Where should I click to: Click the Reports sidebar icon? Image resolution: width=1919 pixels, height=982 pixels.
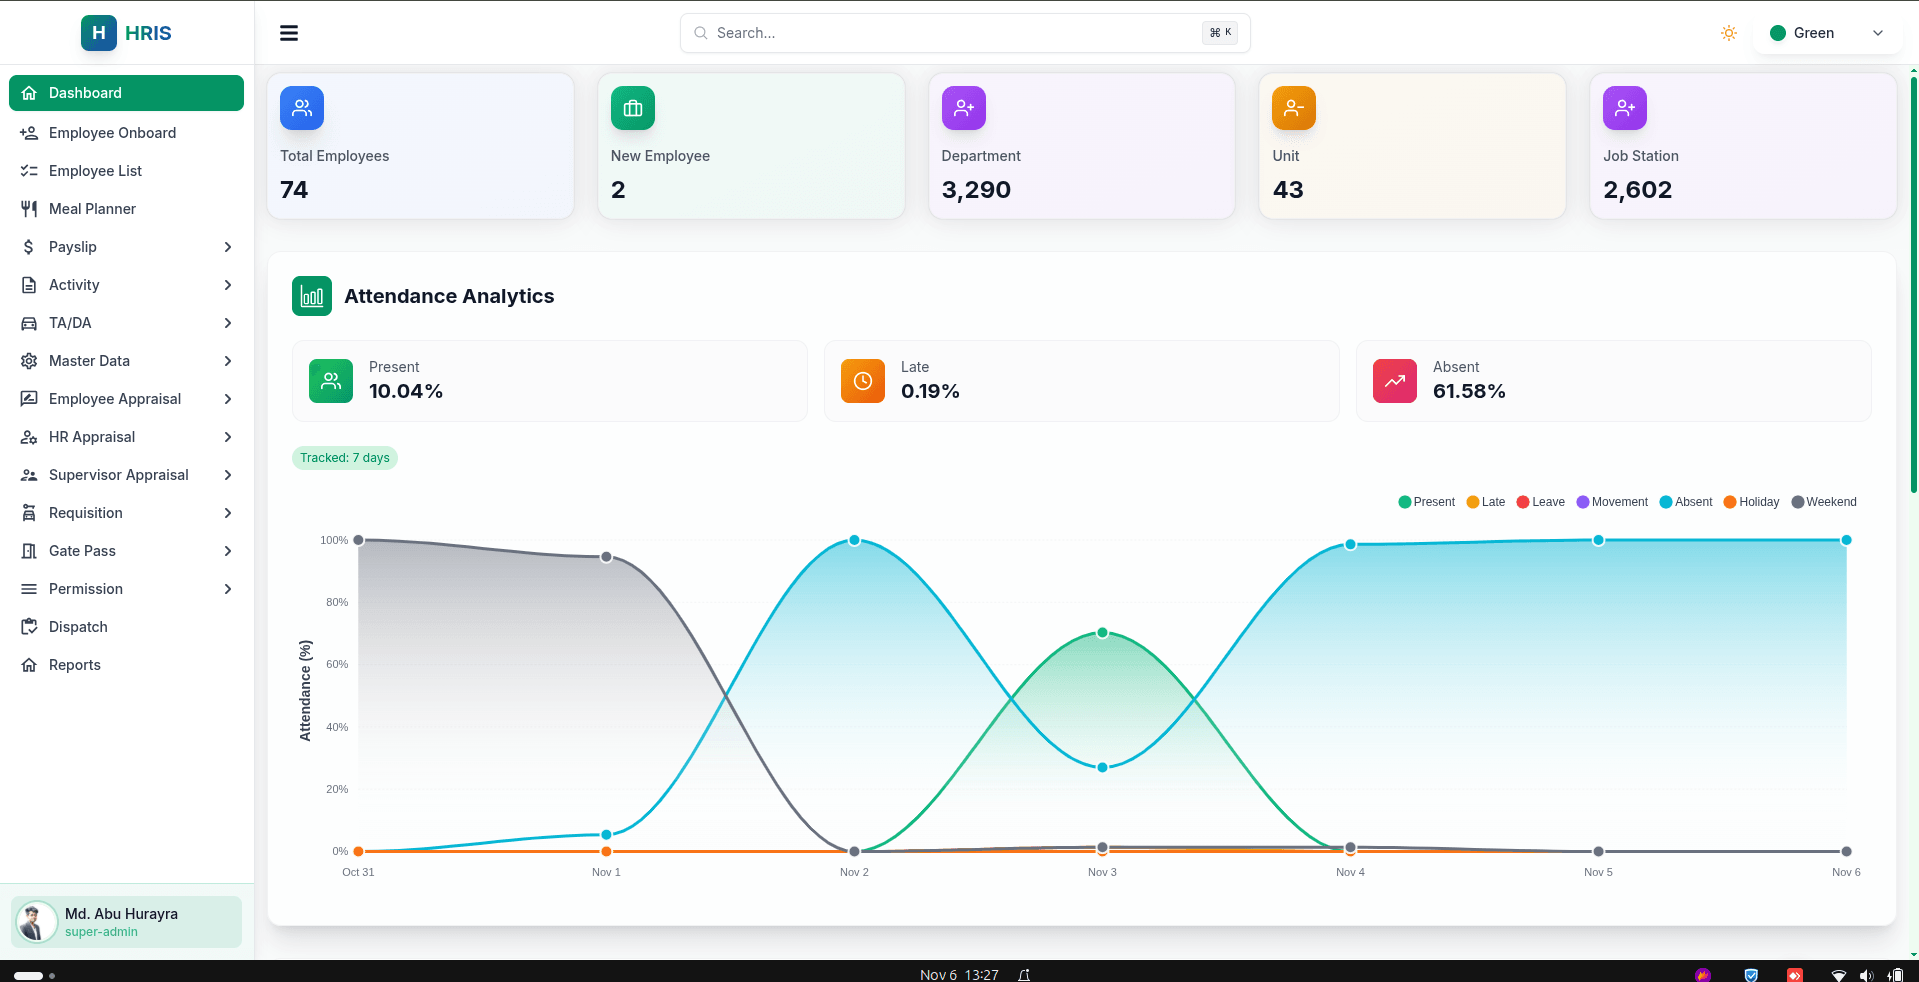[x=29, y=664]
